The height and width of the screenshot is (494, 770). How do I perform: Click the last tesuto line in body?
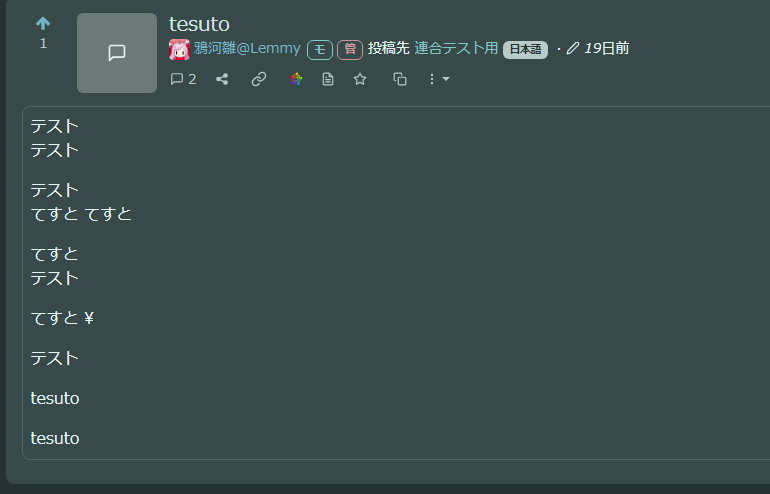pyautogui.click(x=55, y=438)
